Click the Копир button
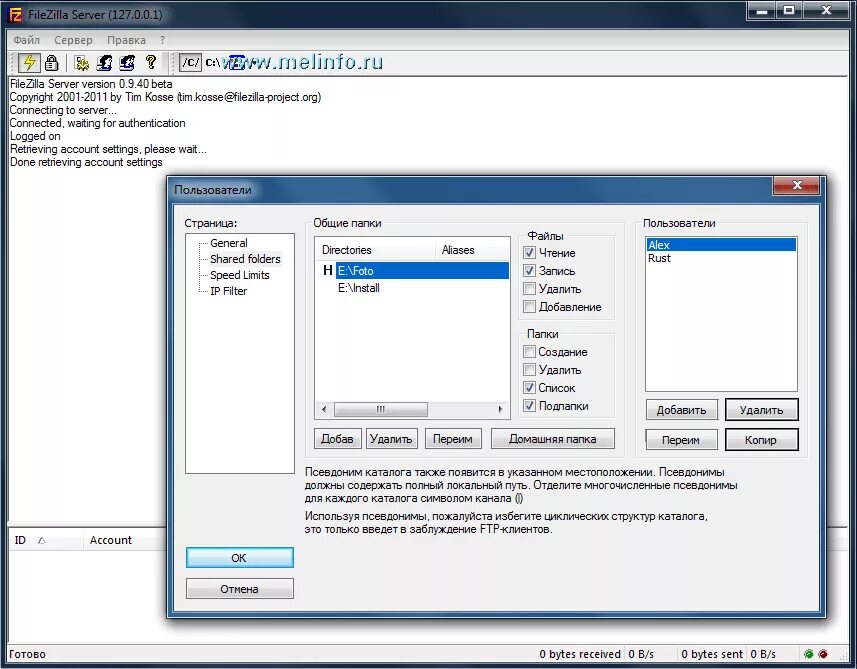Viewport: 857px width, 669px height. click(761, 439)
